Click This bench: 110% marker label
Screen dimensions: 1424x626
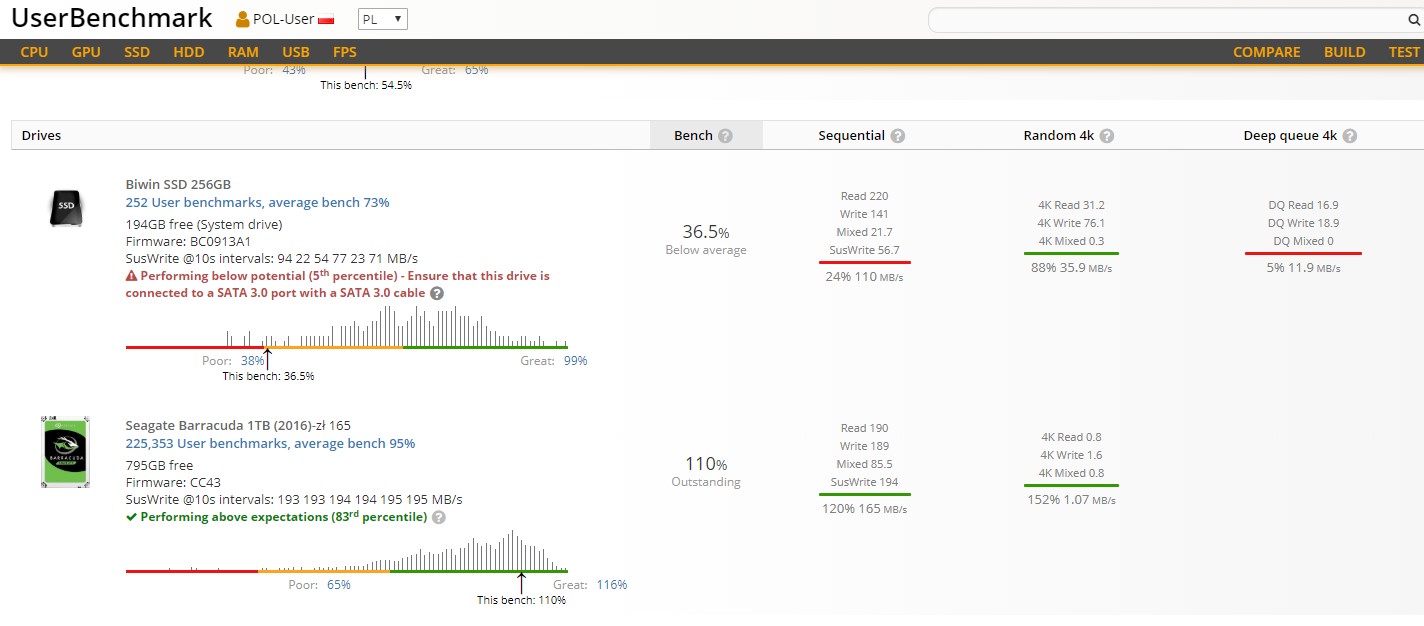521,600
